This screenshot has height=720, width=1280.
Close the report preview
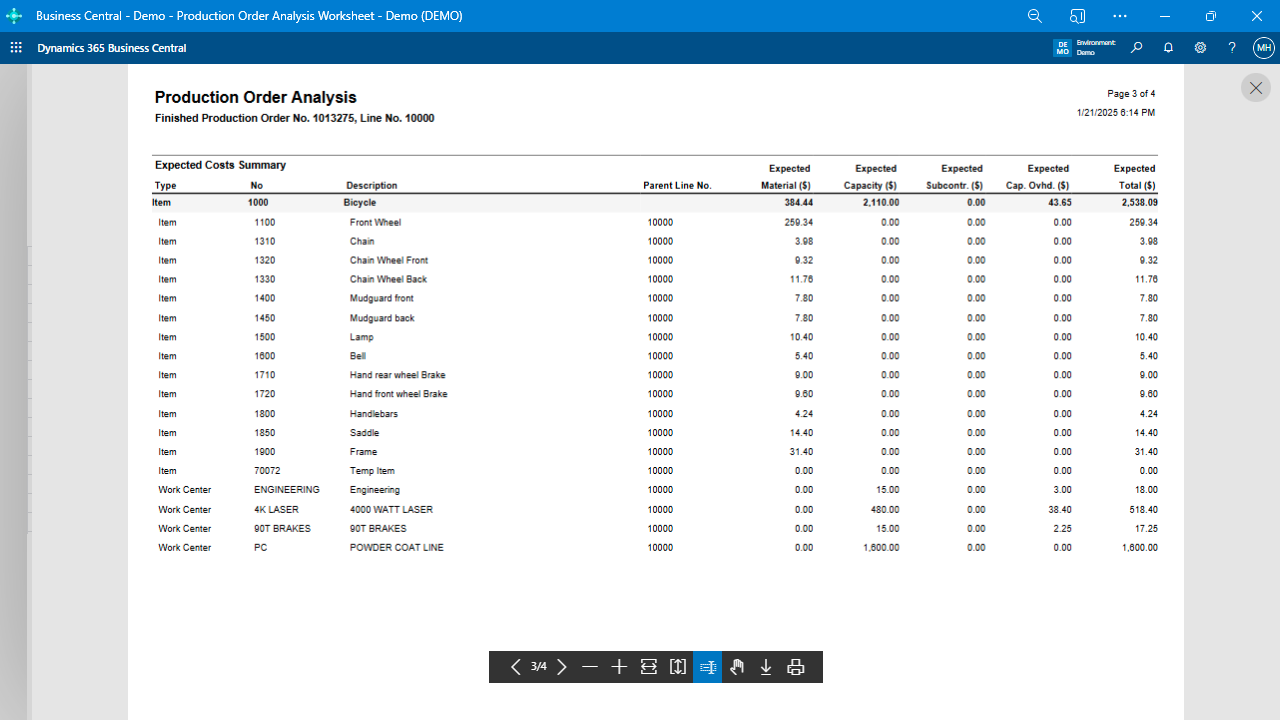point(1256,88)
